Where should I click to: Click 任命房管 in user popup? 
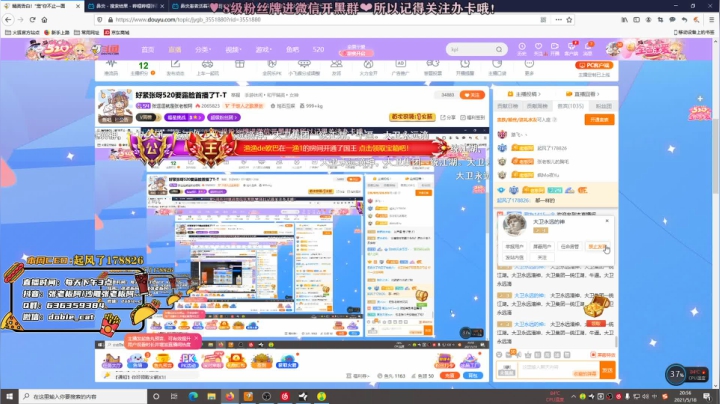(570, 247)
